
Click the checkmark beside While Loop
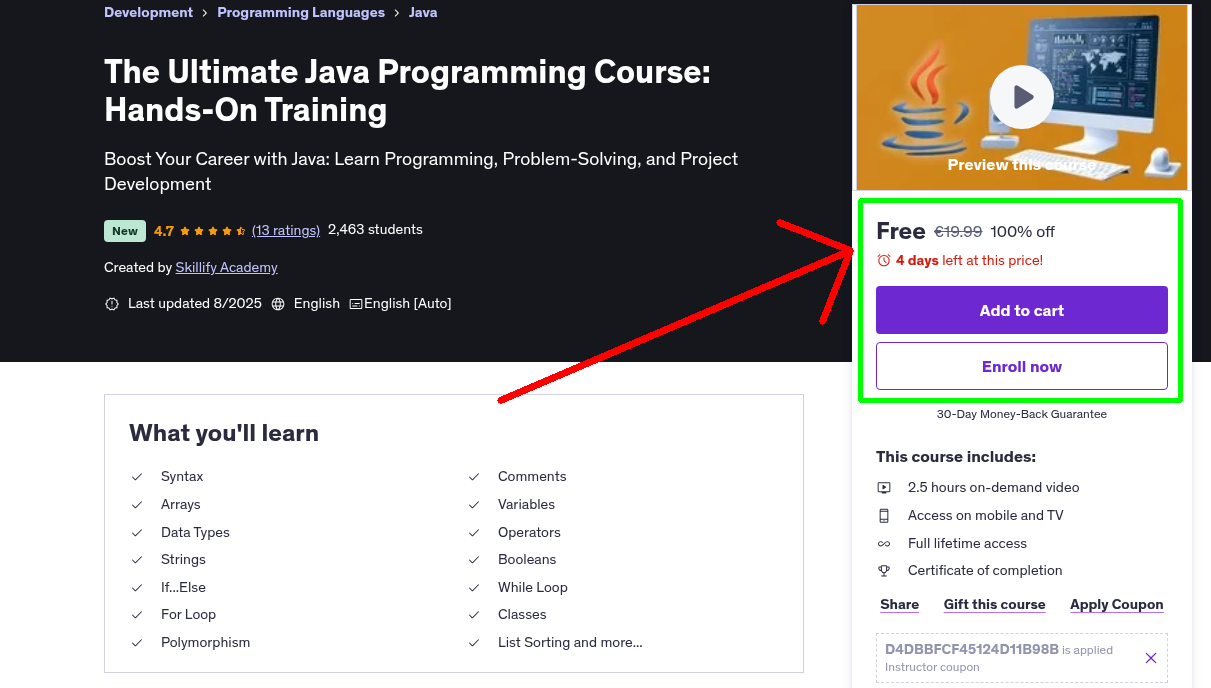[474, 588]
